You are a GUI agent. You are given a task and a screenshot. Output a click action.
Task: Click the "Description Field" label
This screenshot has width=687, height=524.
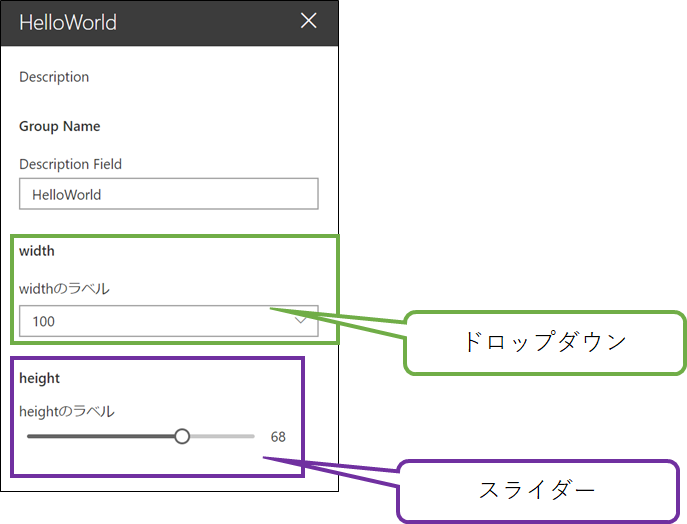(71, 164)
